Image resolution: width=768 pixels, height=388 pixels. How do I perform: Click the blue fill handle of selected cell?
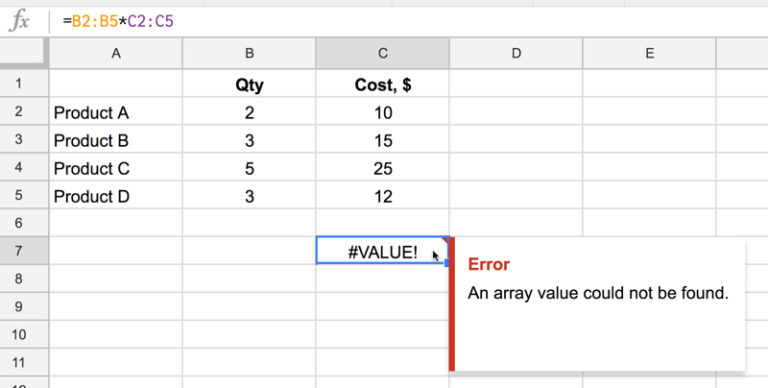click(446, 264)
